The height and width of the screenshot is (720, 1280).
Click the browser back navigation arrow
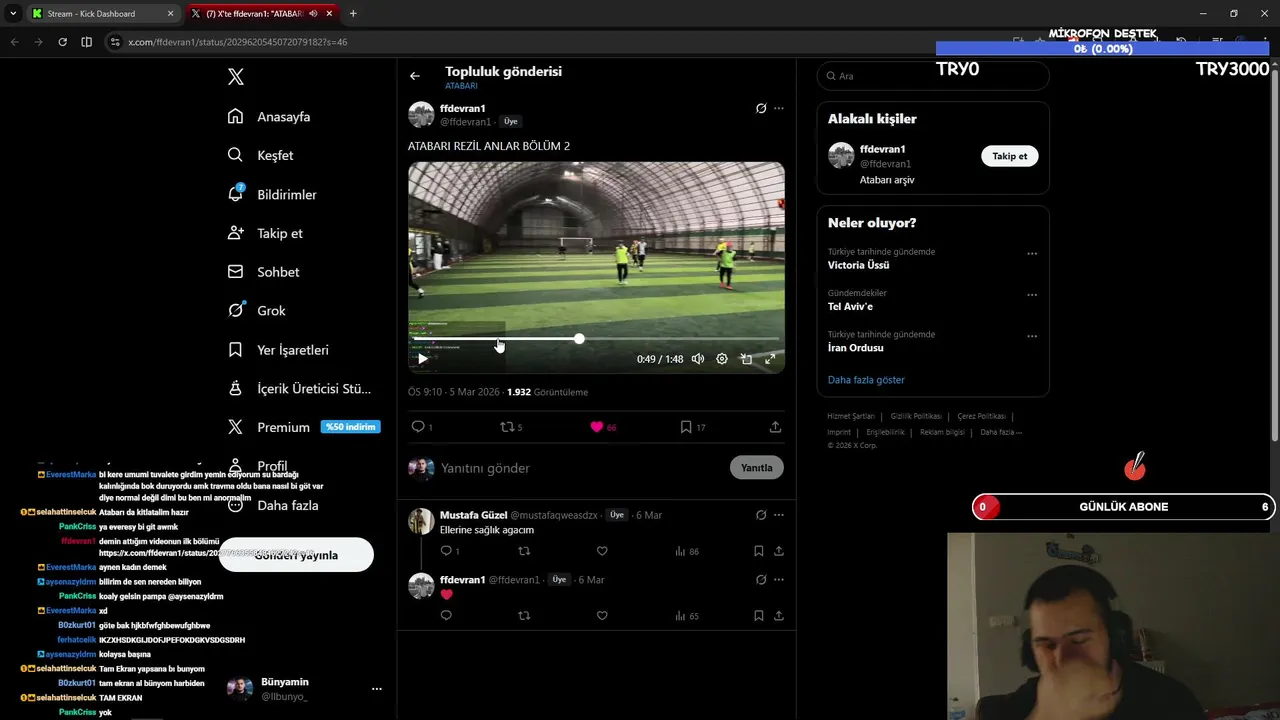coord(14,42)
